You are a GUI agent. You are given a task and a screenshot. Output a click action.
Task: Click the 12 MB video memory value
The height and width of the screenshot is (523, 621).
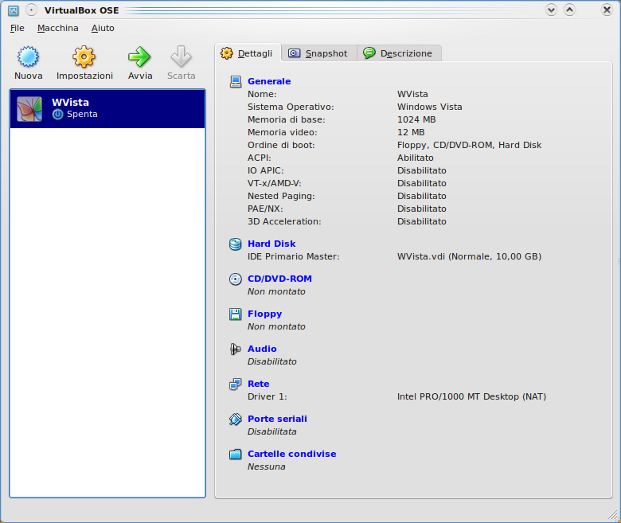[x=411, y=132]
